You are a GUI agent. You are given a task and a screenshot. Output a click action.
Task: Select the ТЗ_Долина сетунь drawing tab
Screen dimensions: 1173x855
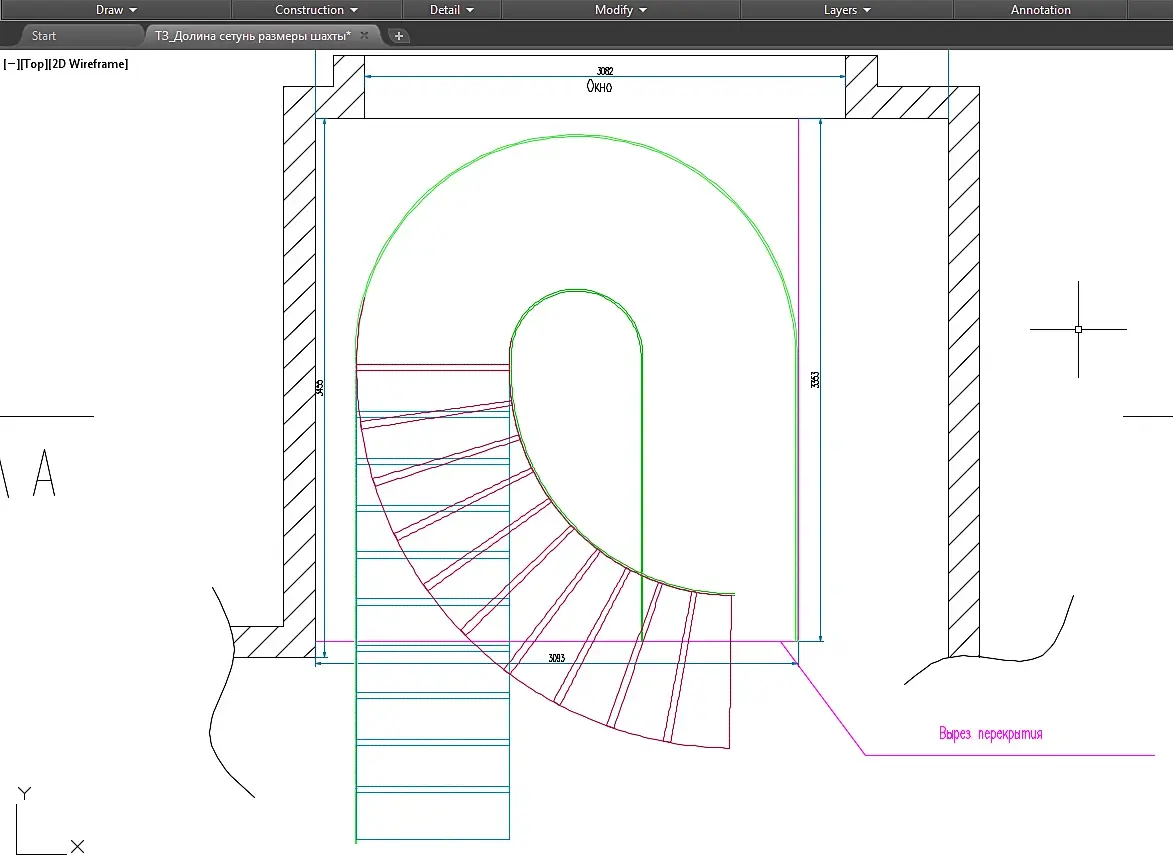tap(252, 36)
